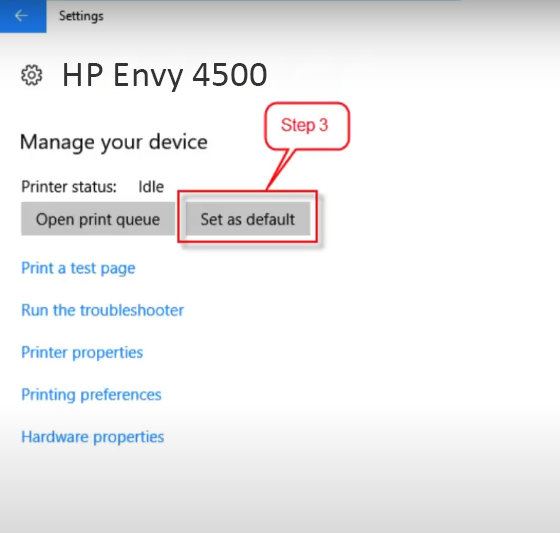Set the HP Envy 4500 as default
This screenshot has height=533, width=560.
click(x=248, y=219)
